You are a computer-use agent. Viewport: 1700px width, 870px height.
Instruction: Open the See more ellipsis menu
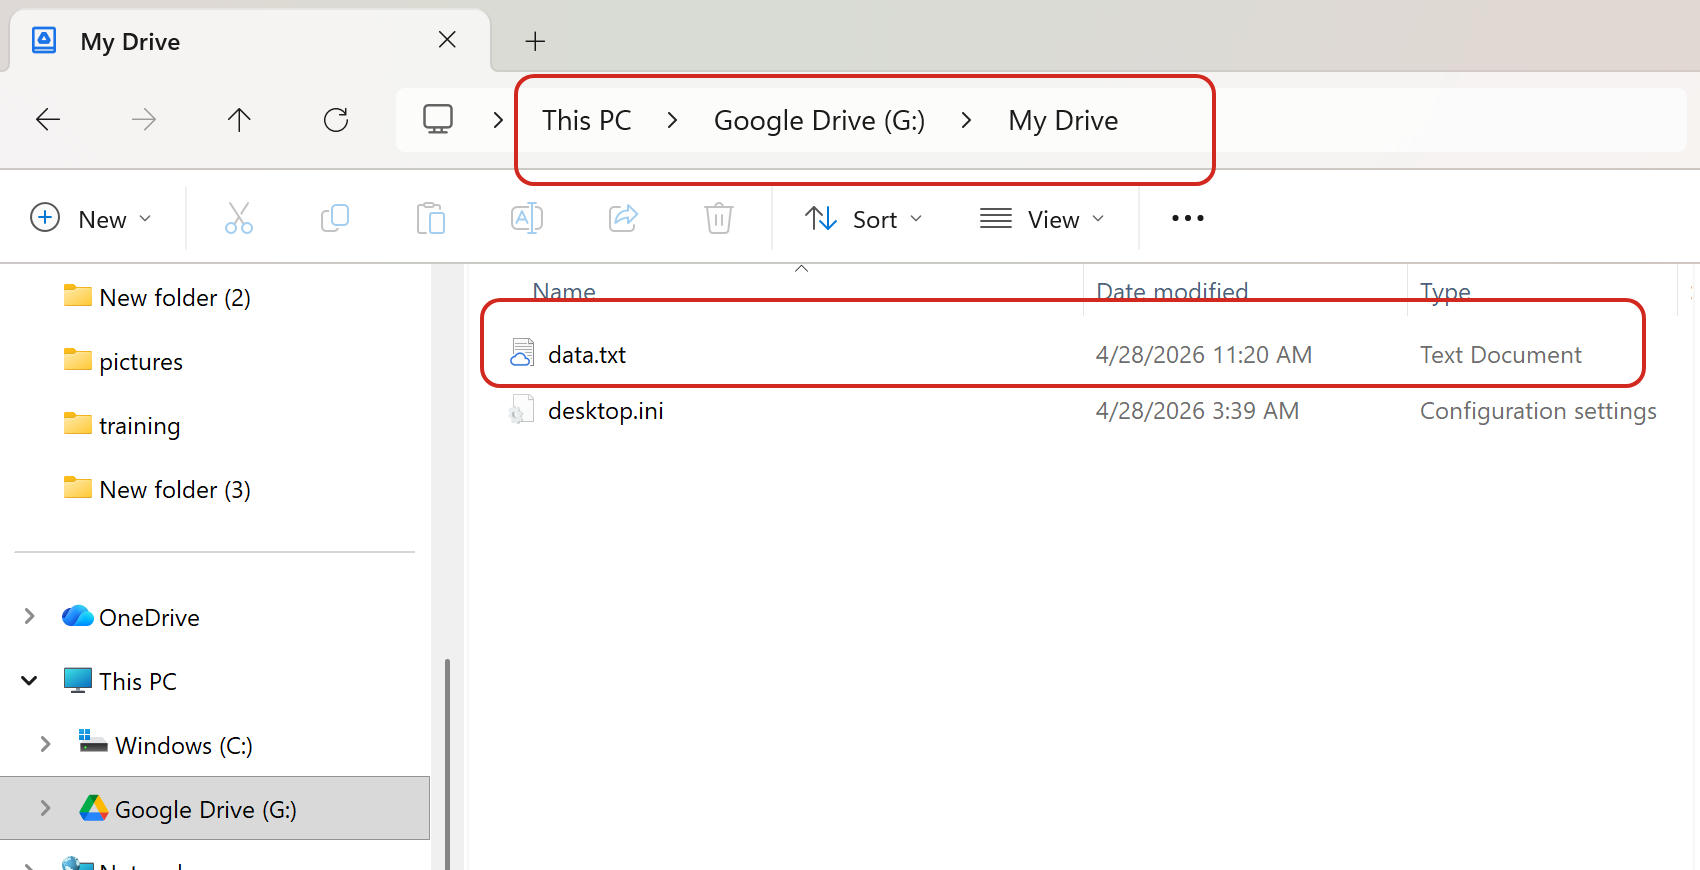click(1187, 218)
